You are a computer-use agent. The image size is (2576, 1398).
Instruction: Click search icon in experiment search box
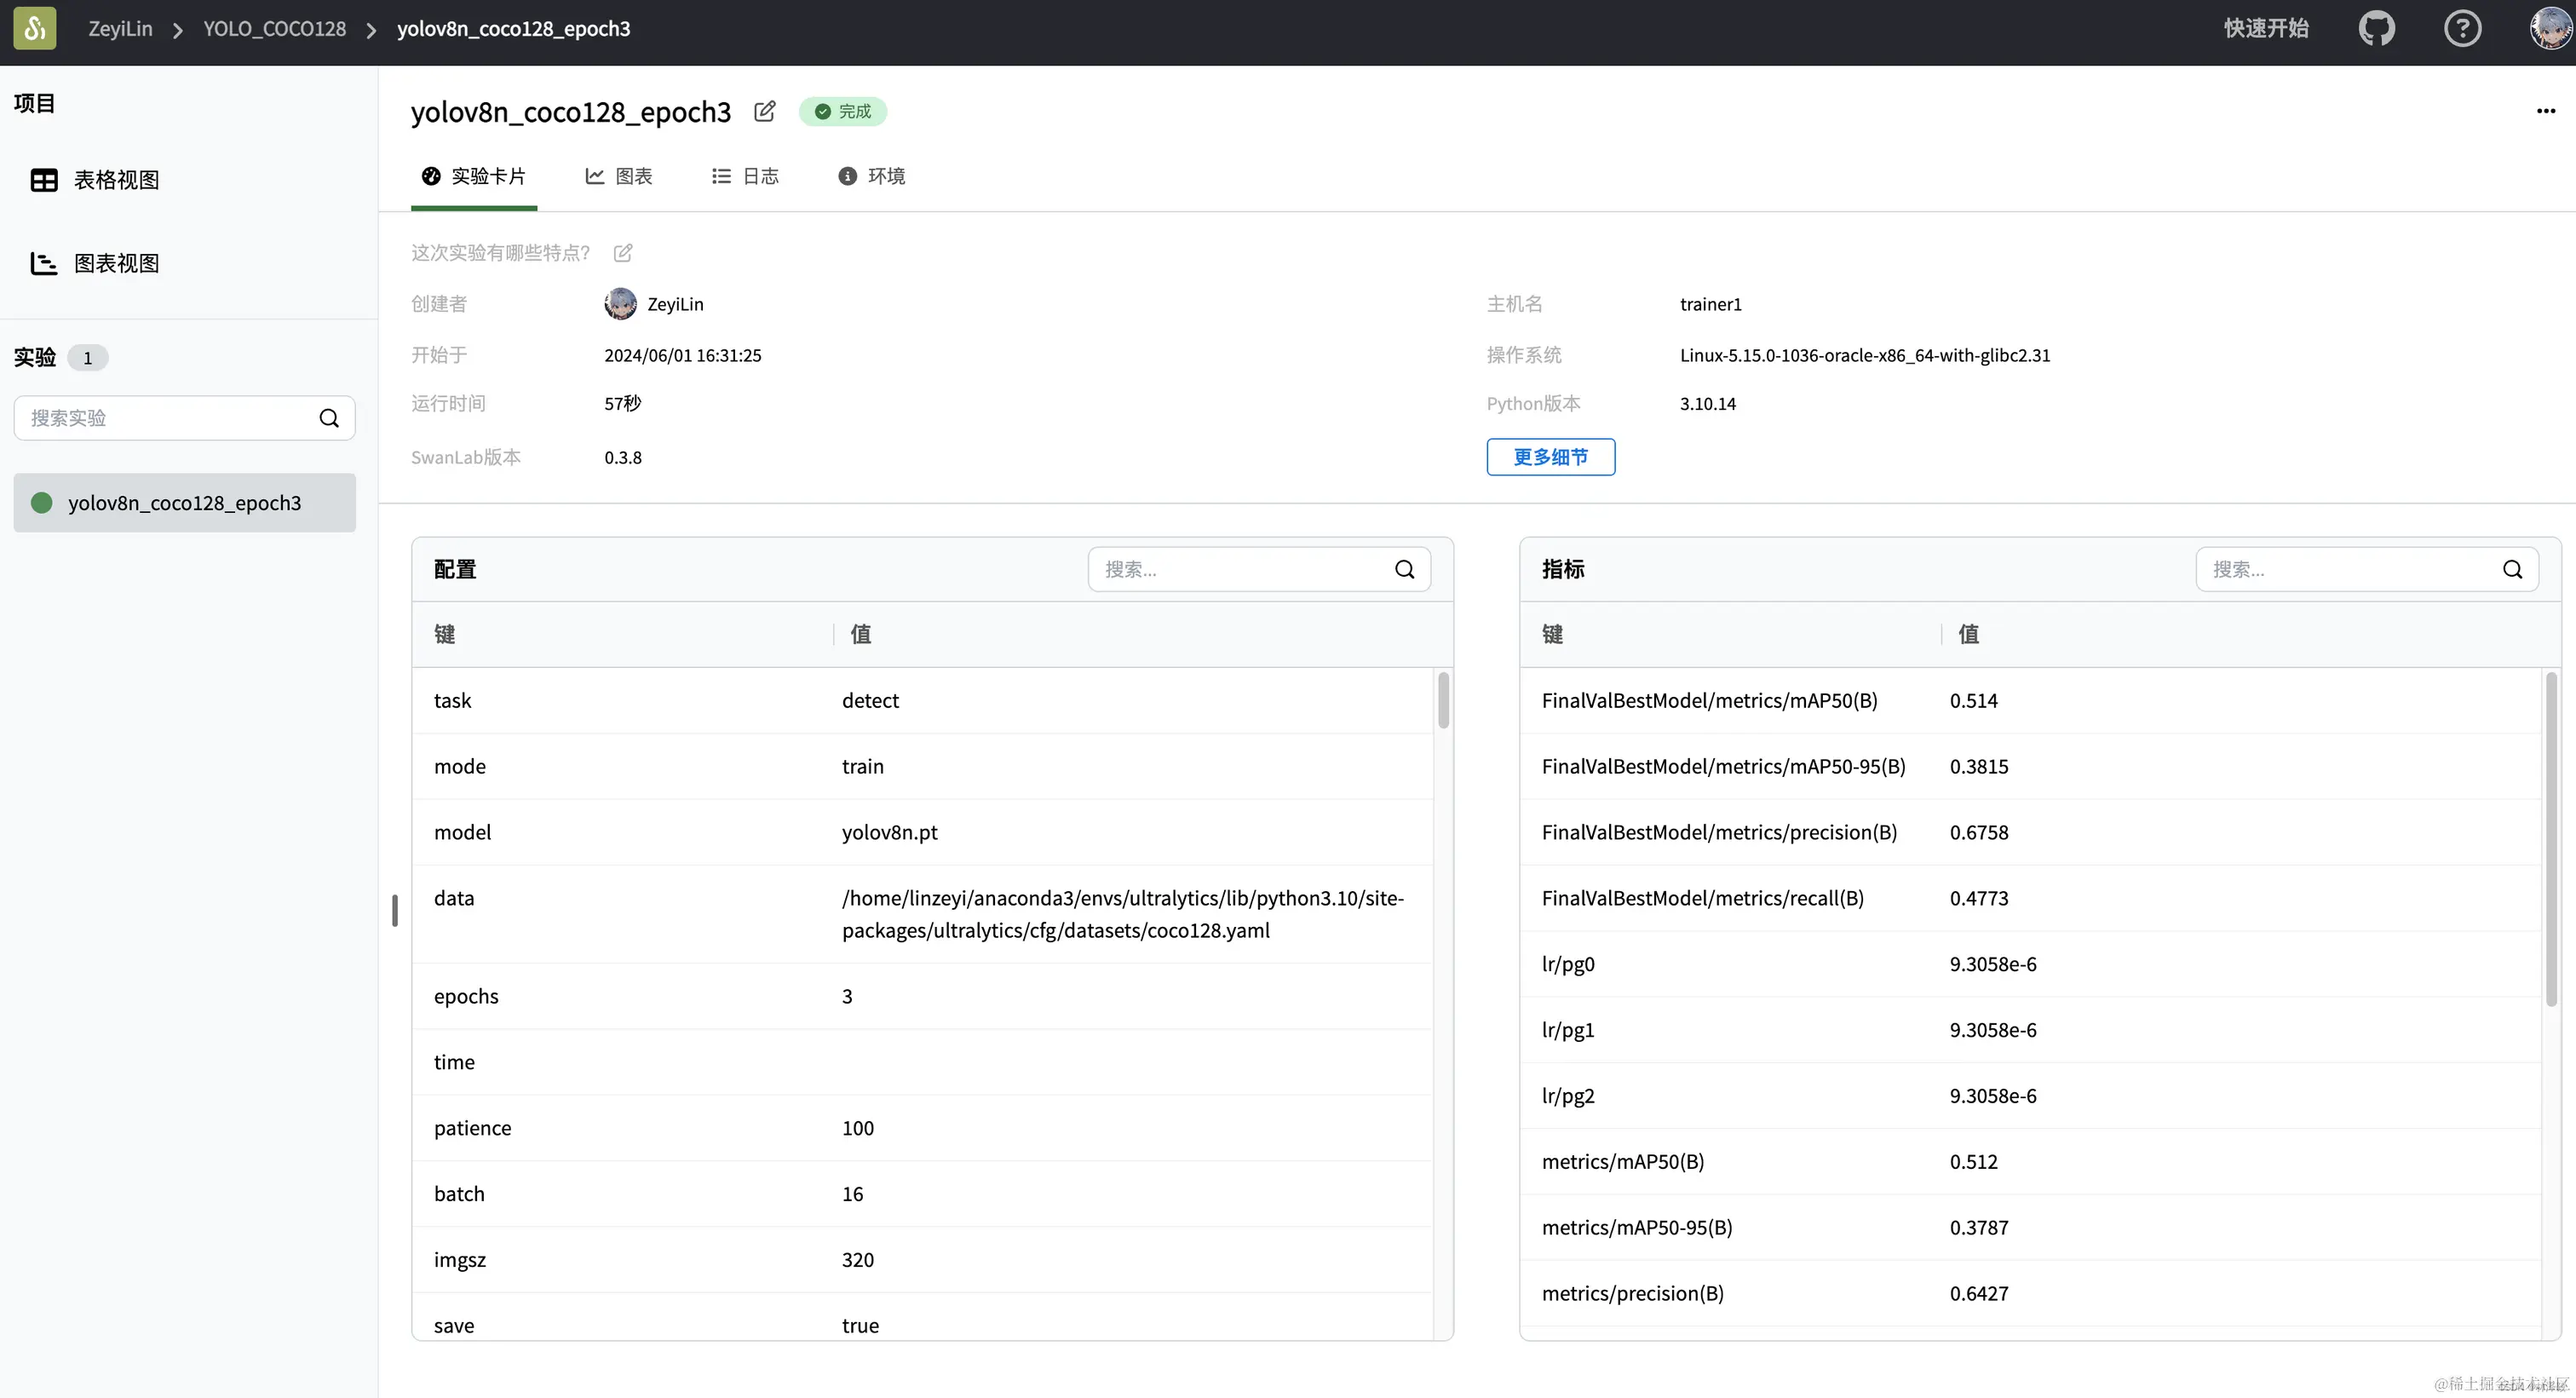click(x=329, y=418)
